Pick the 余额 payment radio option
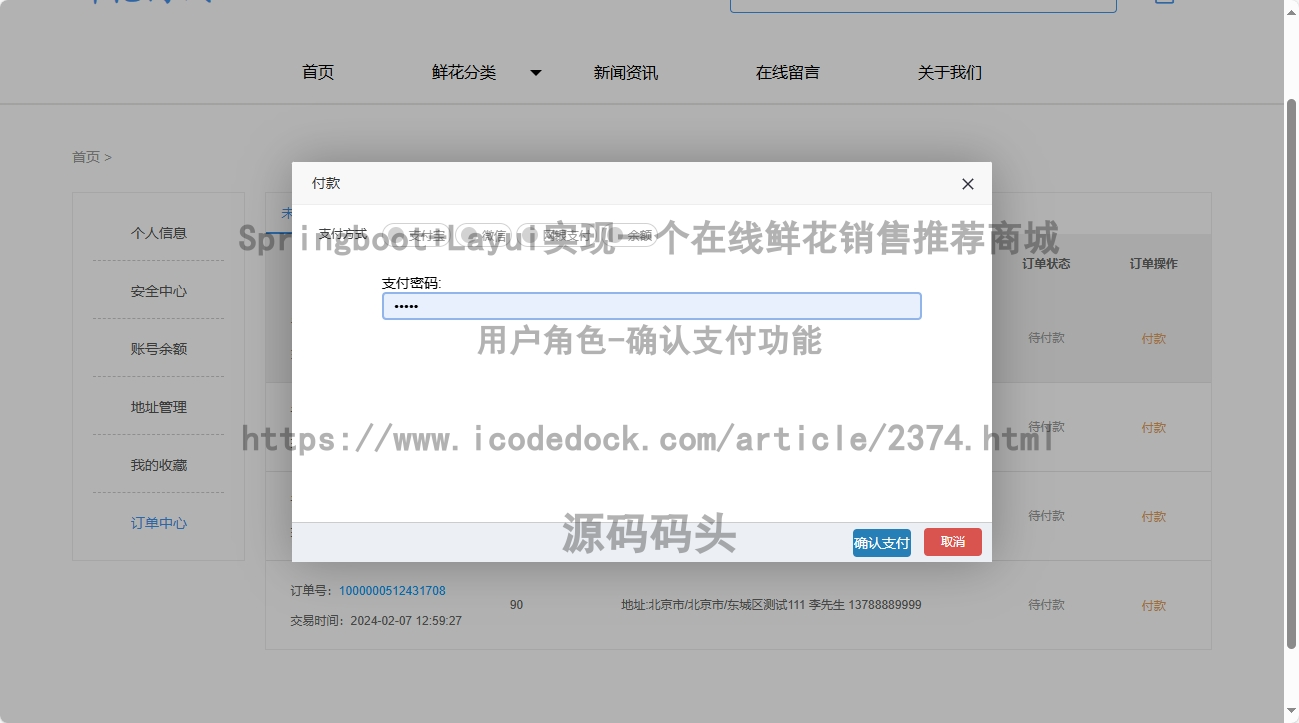Image resolution: width=1299 pixels, height=723 pixels. coord(630,236)
